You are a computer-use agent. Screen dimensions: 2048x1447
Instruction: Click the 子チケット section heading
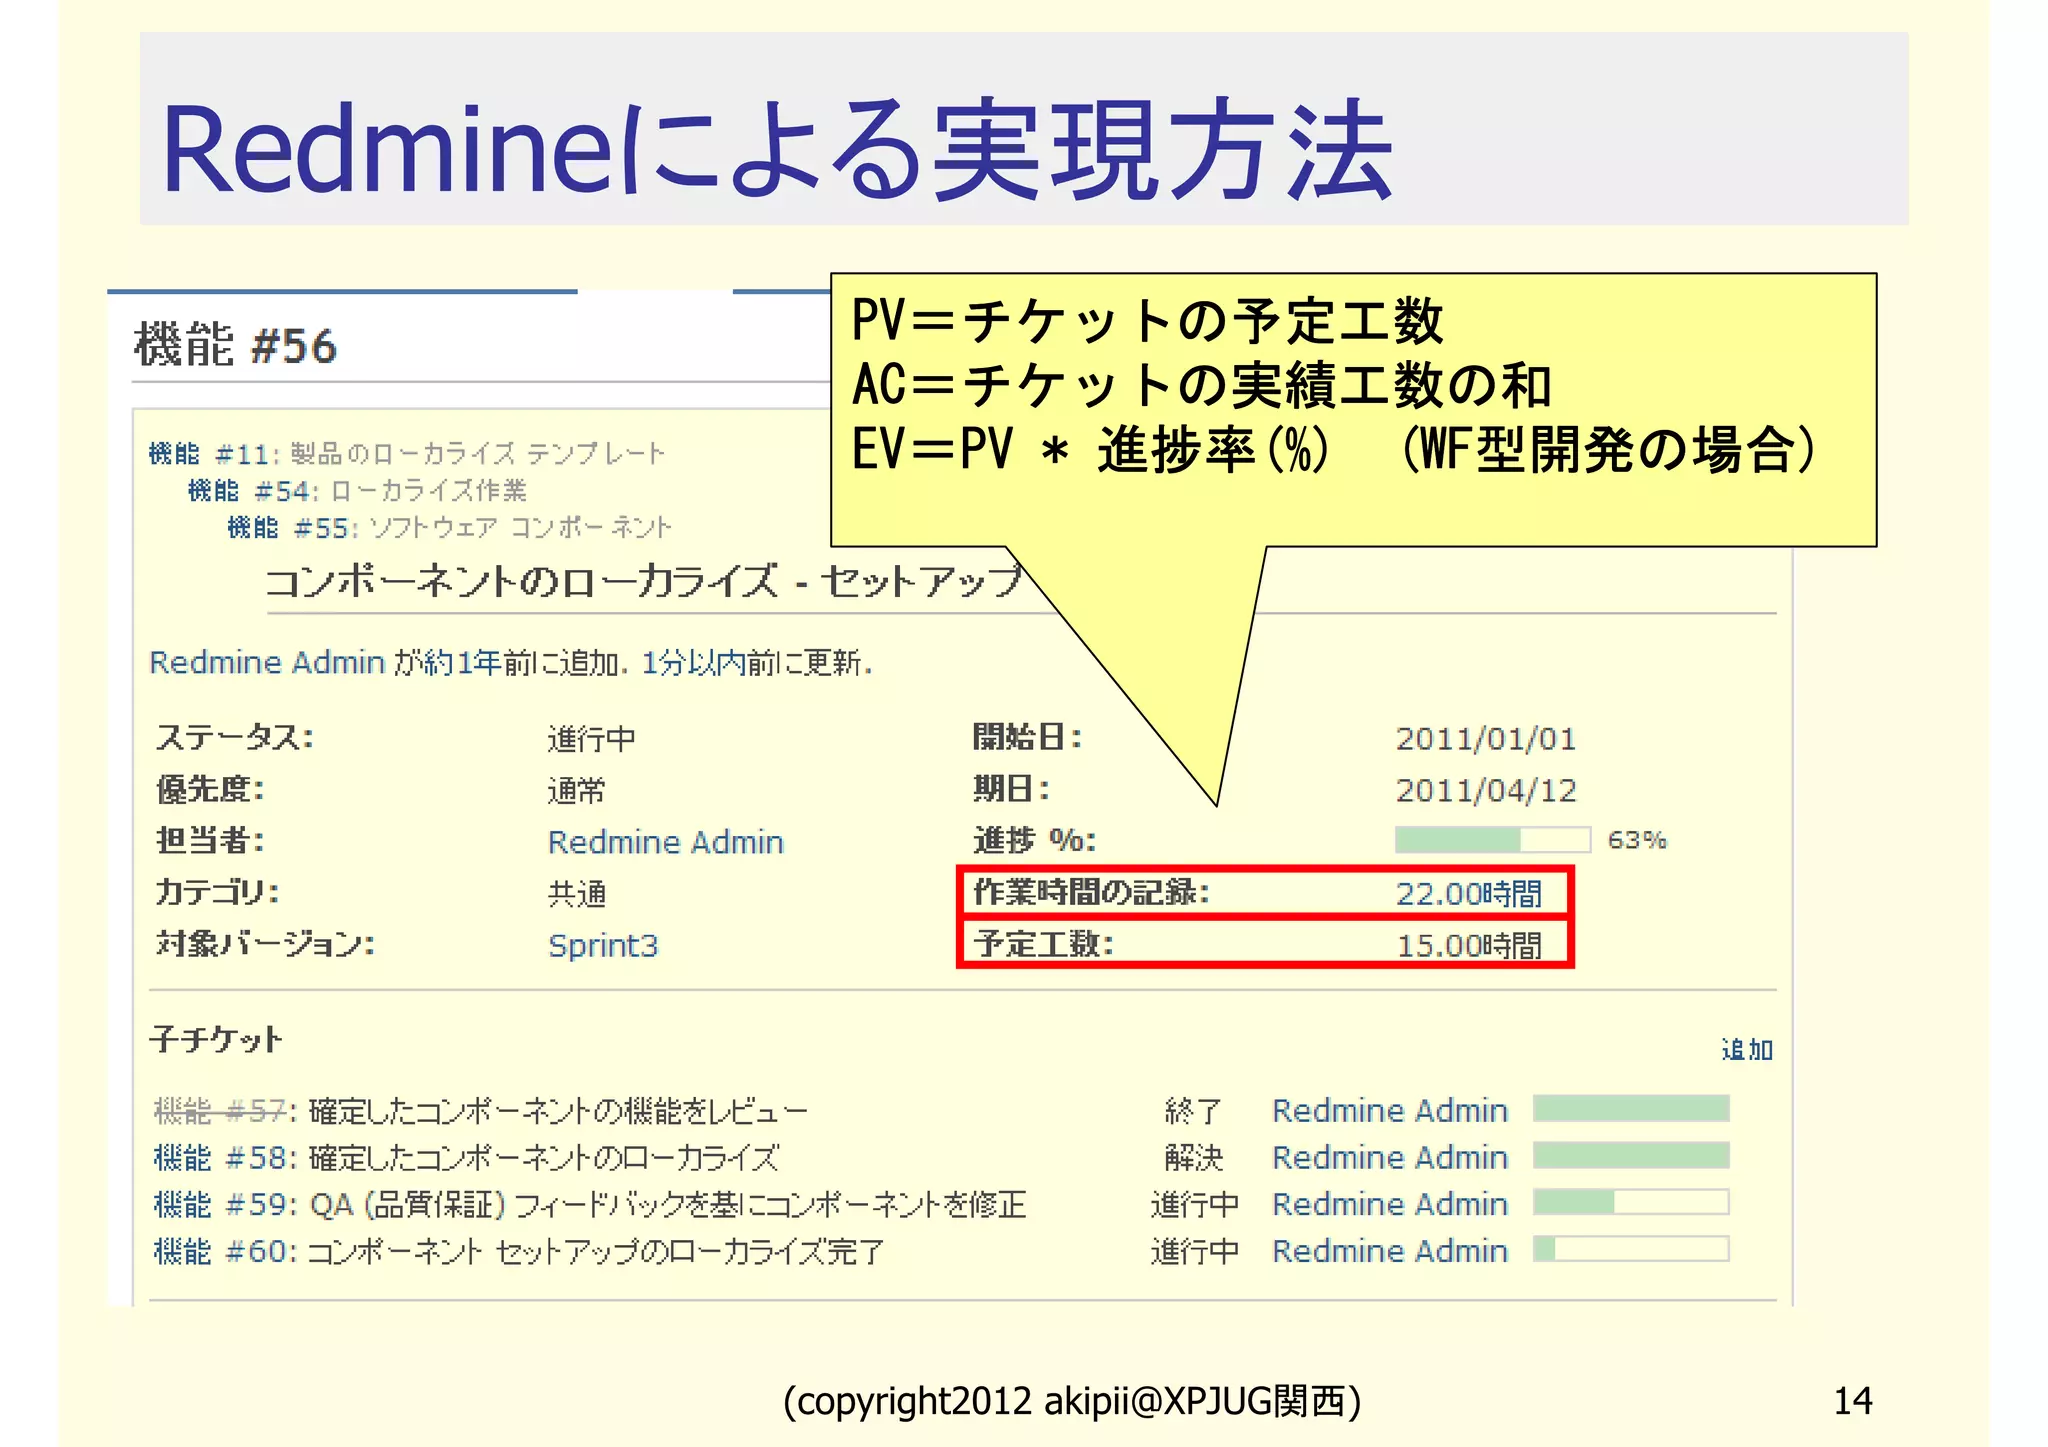[216, 1040]
